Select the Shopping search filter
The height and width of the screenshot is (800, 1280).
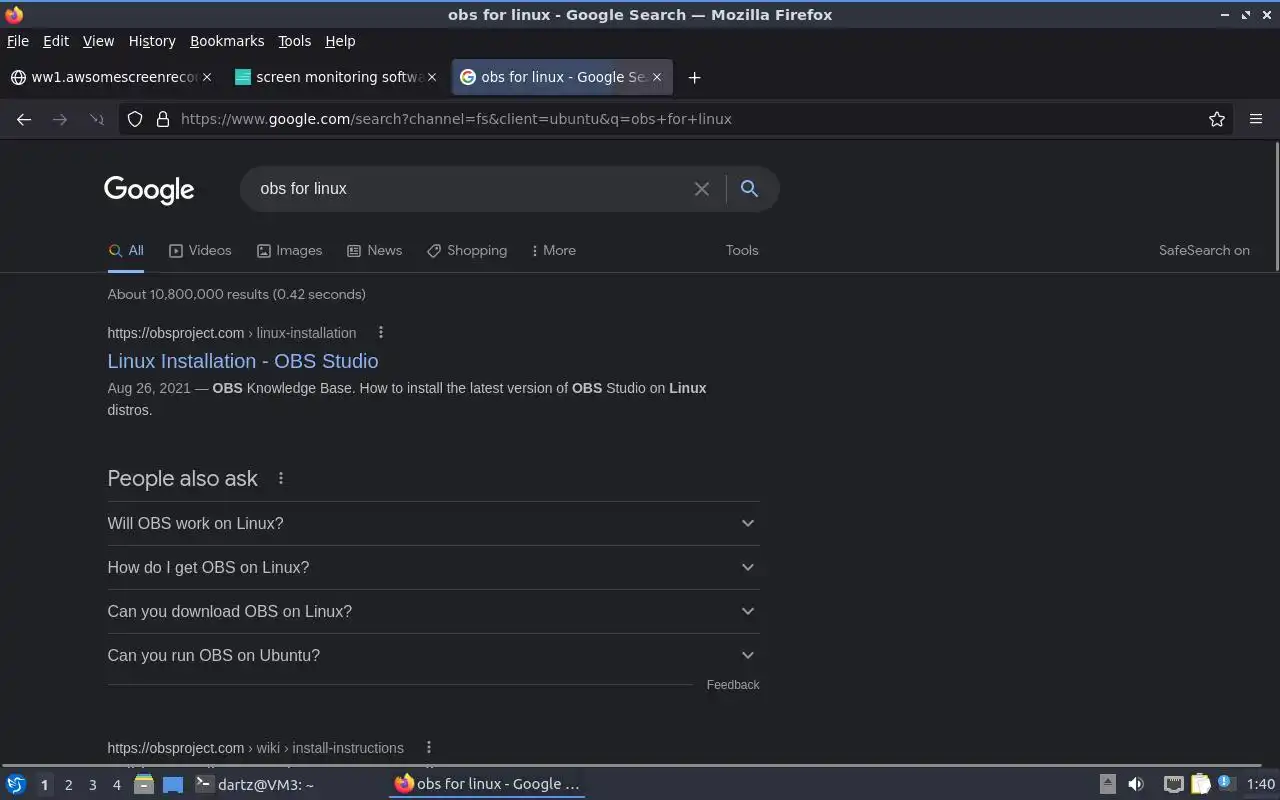(467, 250)
